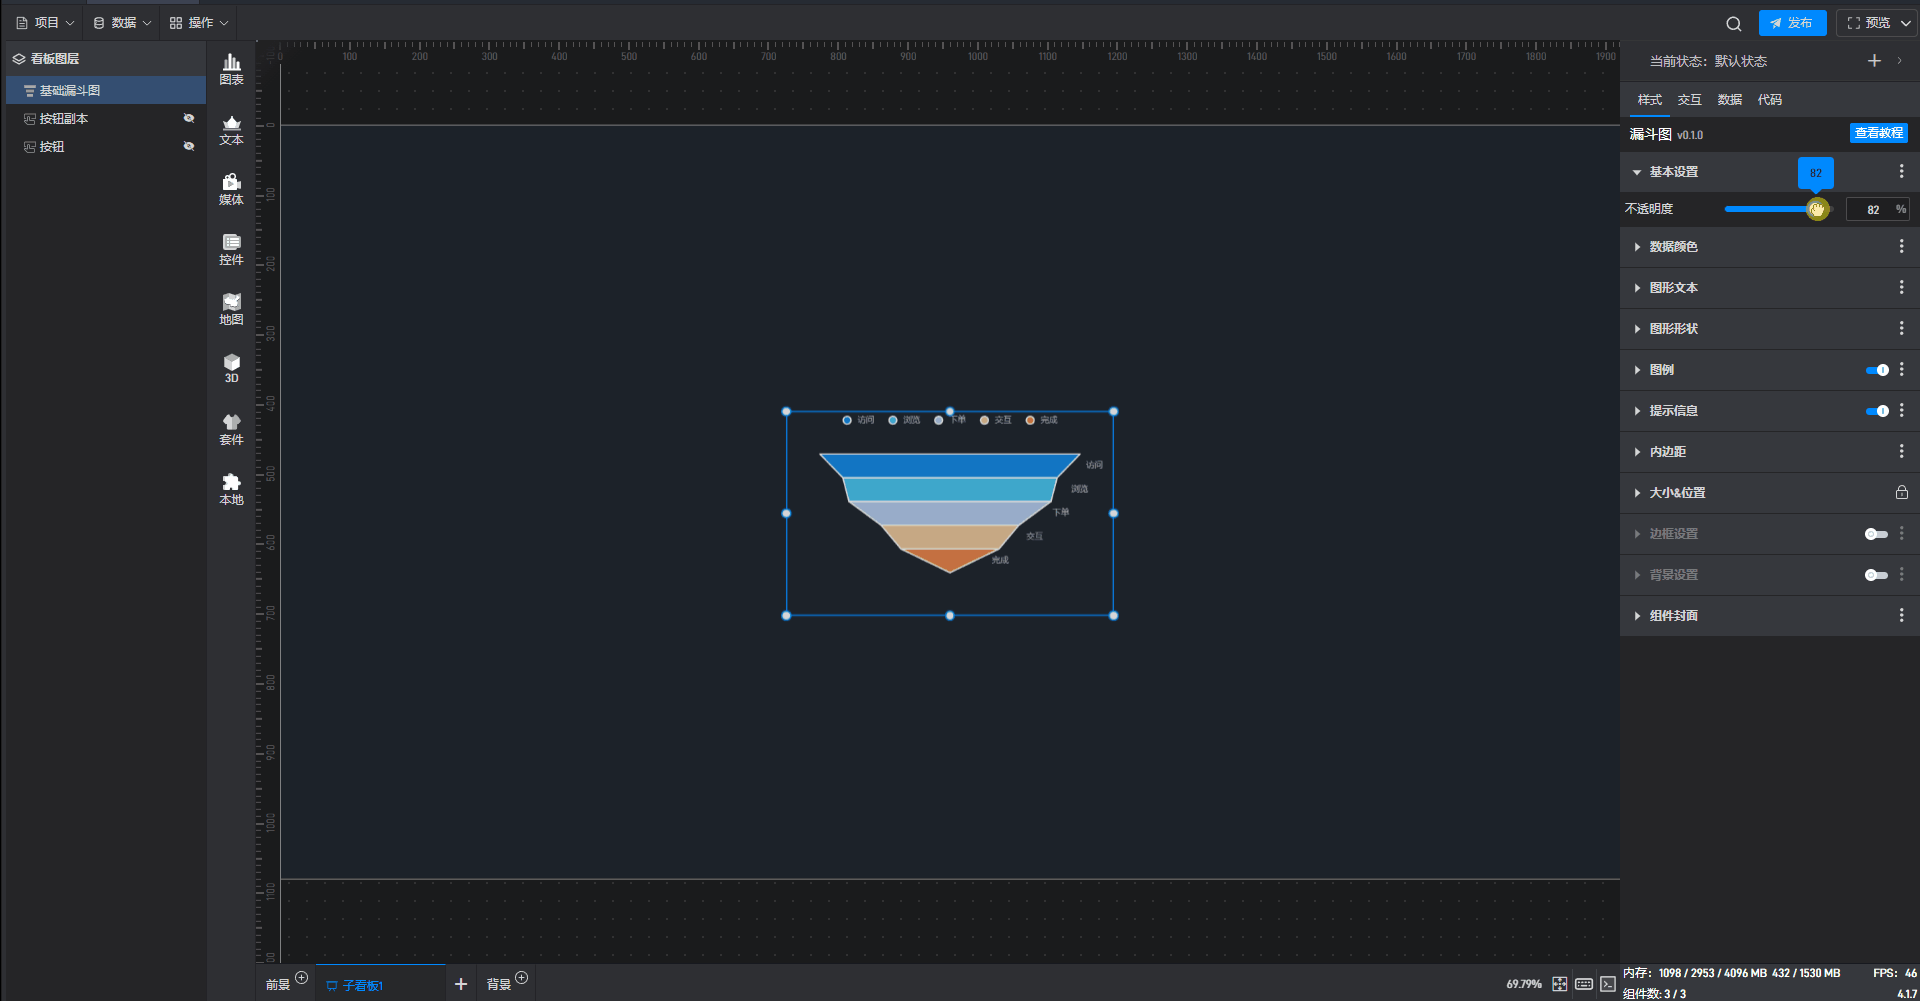
Task: Open the 套件 kit components icon
Action: click(231, 429)
